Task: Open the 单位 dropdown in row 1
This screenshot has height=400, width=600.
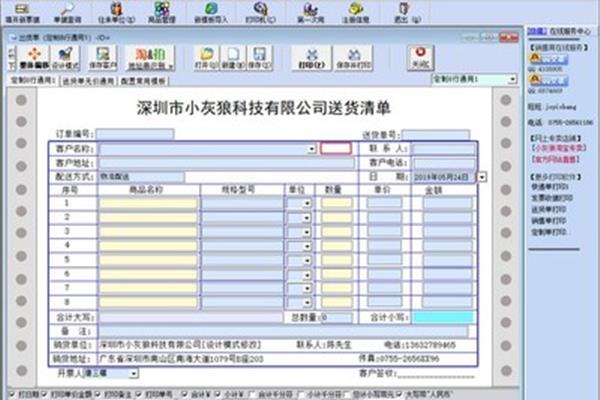Action: (307, 204)
